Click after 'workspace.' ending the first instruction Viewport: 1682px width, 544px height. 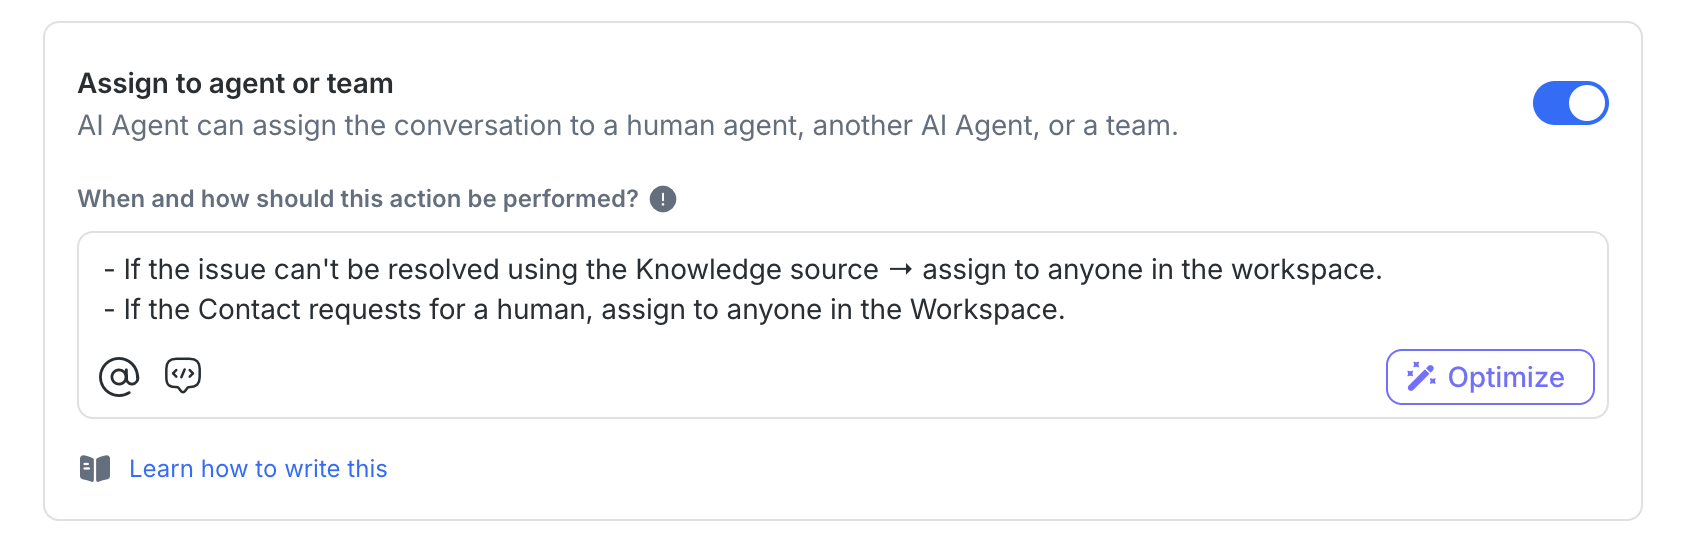pos(1384,270)
